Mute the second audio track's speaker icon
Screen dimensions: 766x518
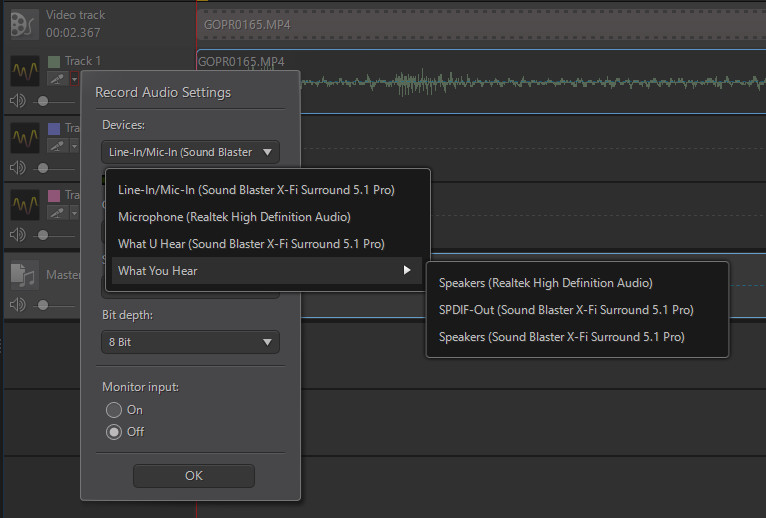(x=17, y=168)
